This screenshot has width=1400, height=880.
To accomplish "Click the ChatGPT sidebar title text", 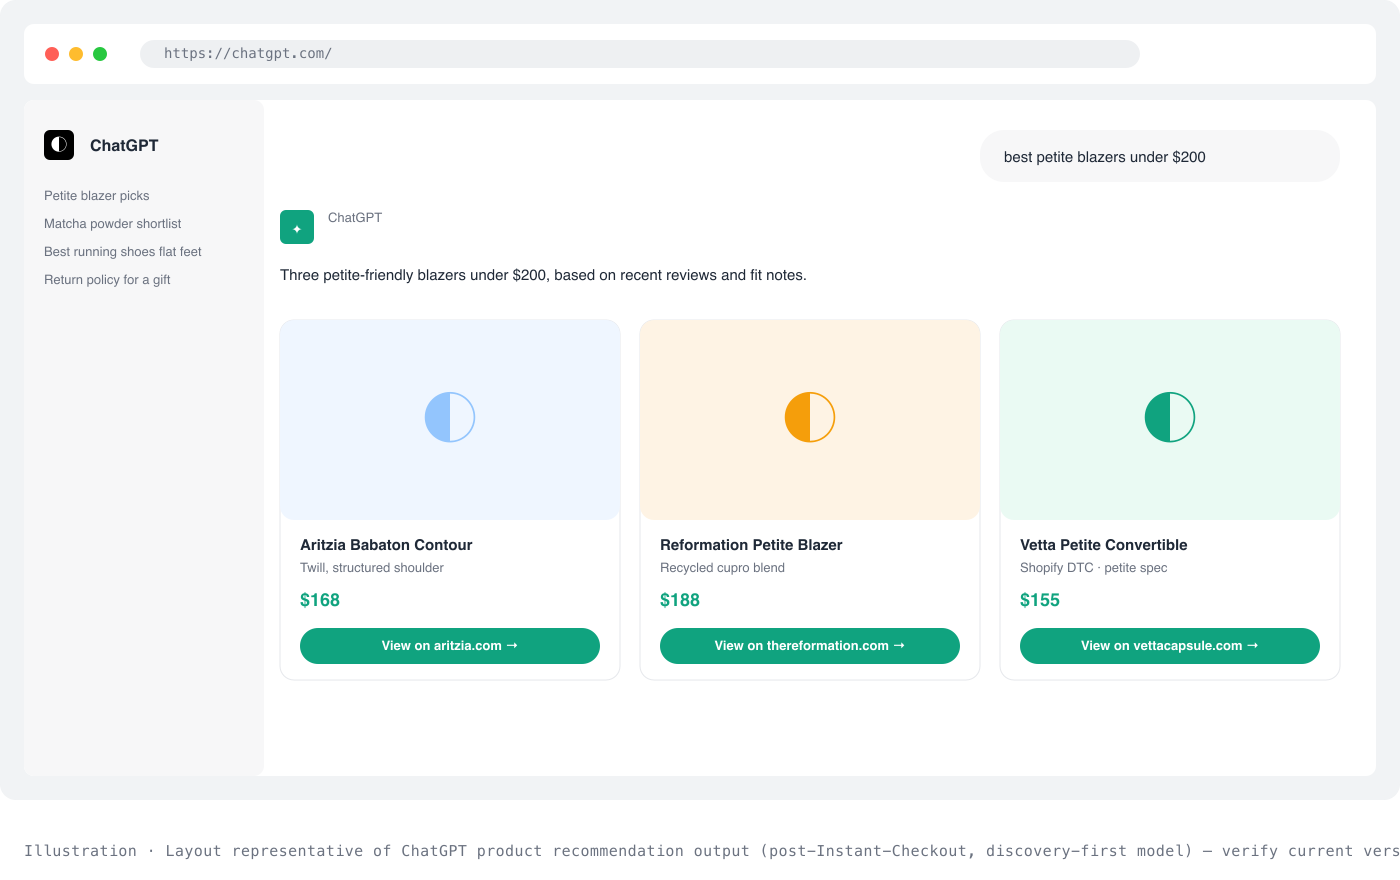I will 124,145.
